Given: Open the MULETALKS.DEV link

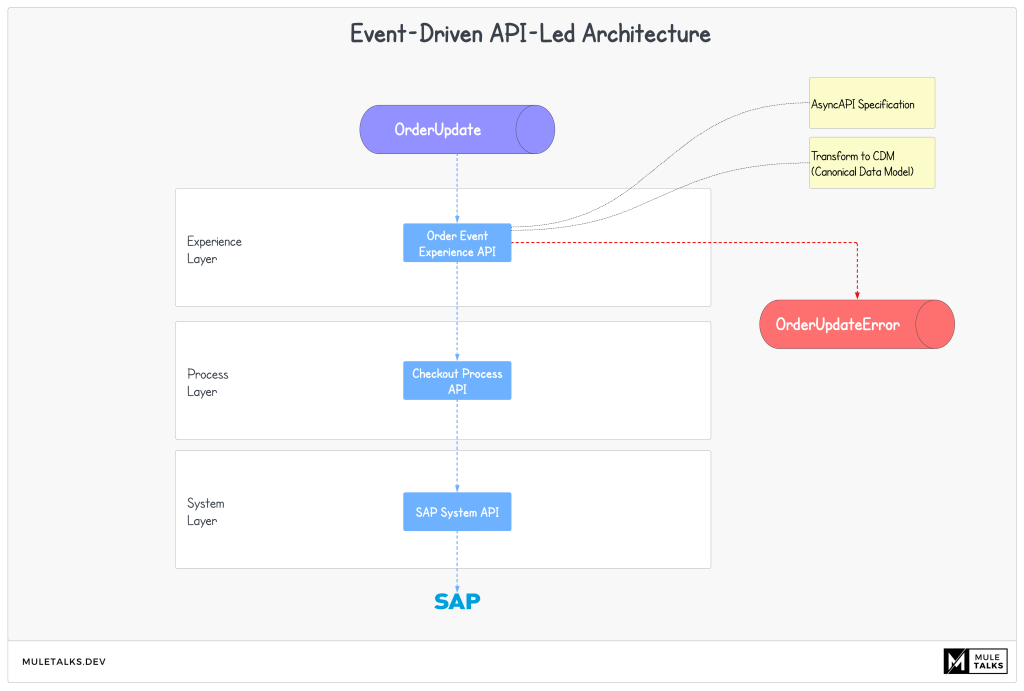Looking at the screenshot, I should [x=64, y=660].
